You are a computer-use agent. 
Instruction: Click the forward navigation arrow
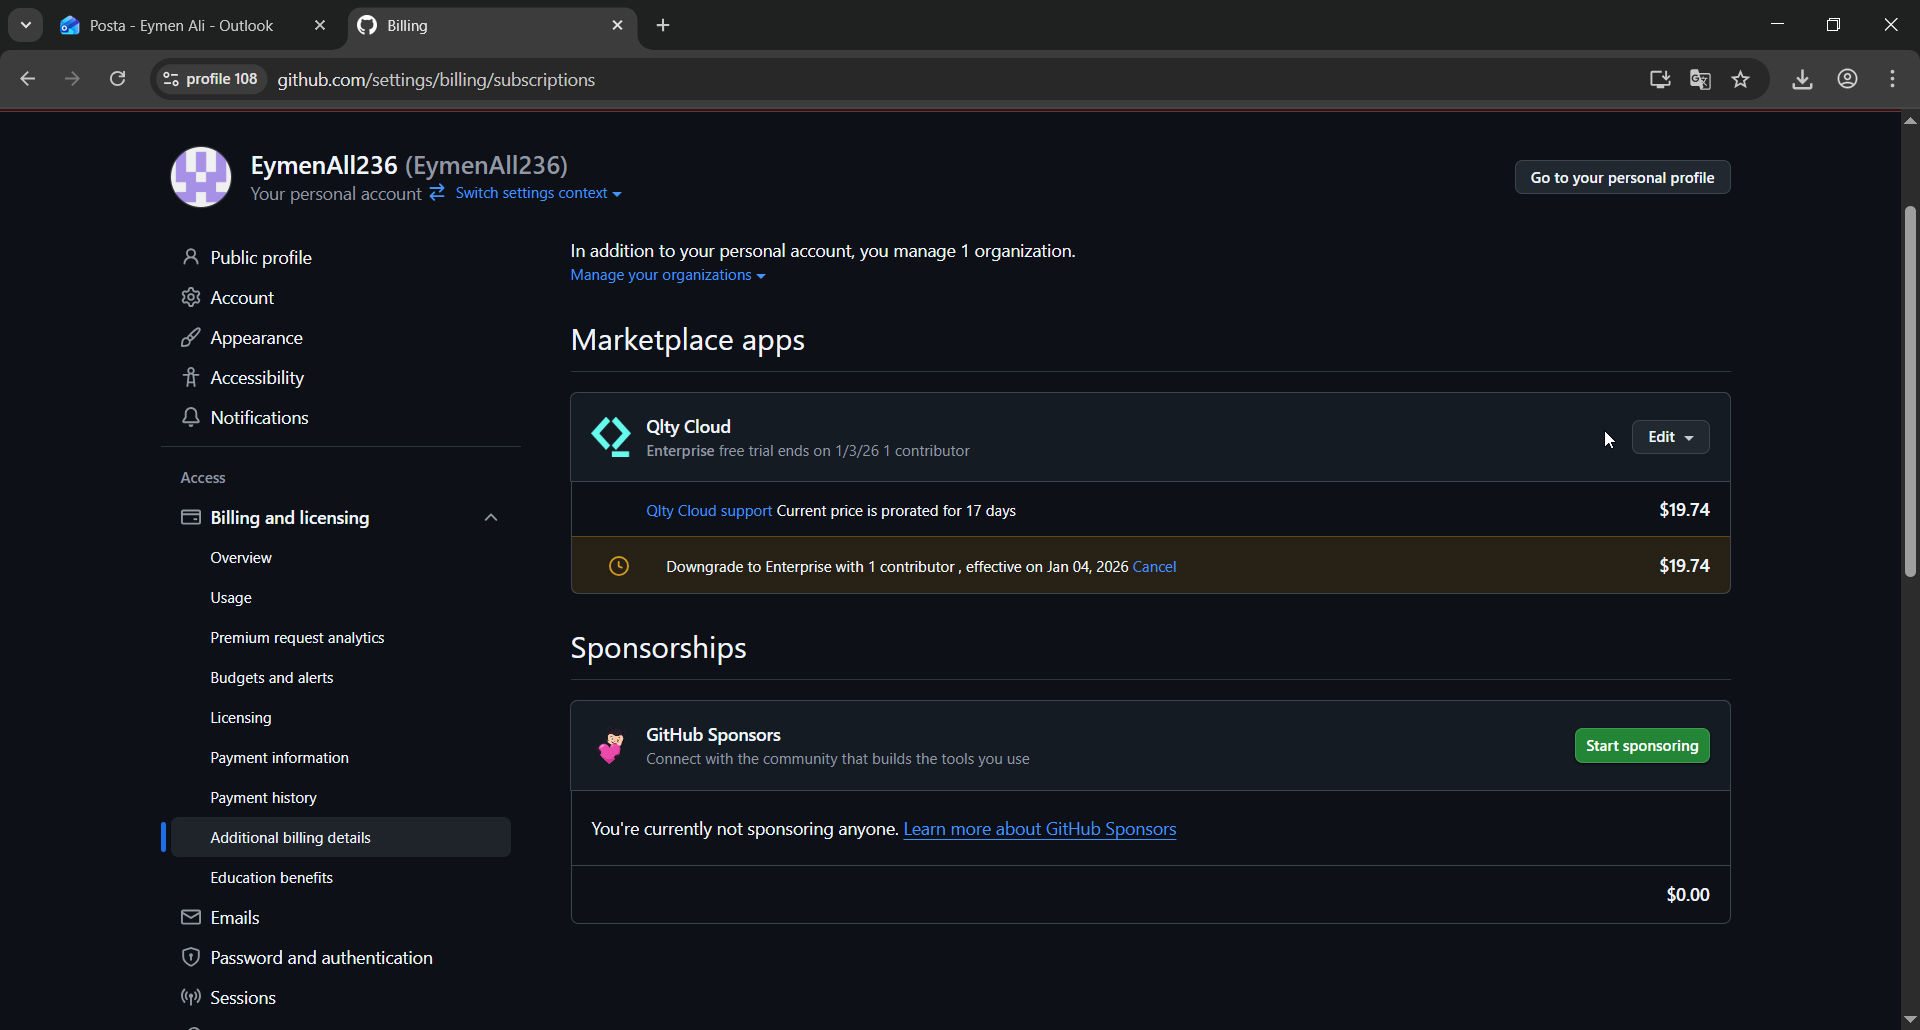pyautogui.click(x=72, y=79)
